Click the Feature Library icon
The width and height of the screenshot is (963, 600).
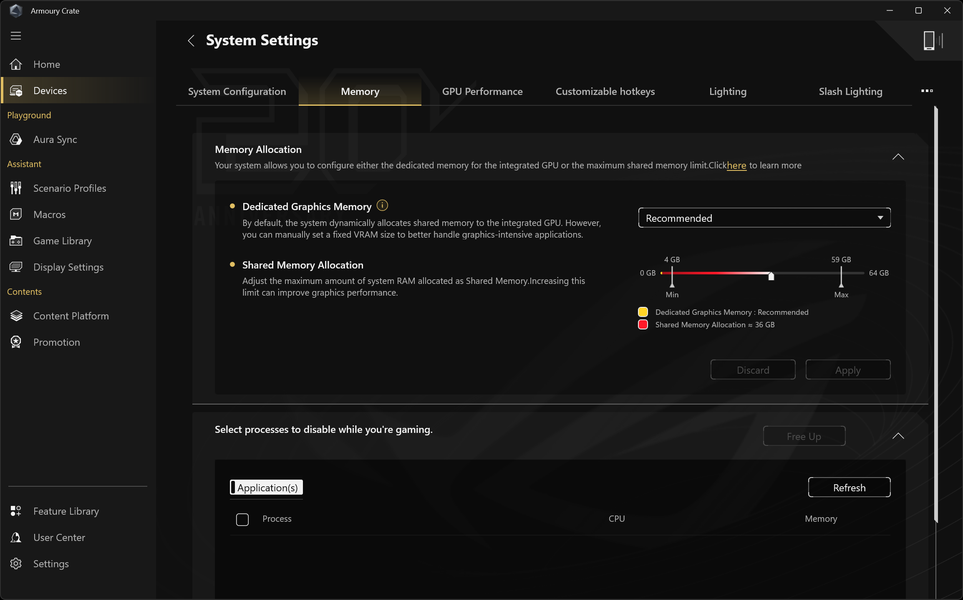16,511
